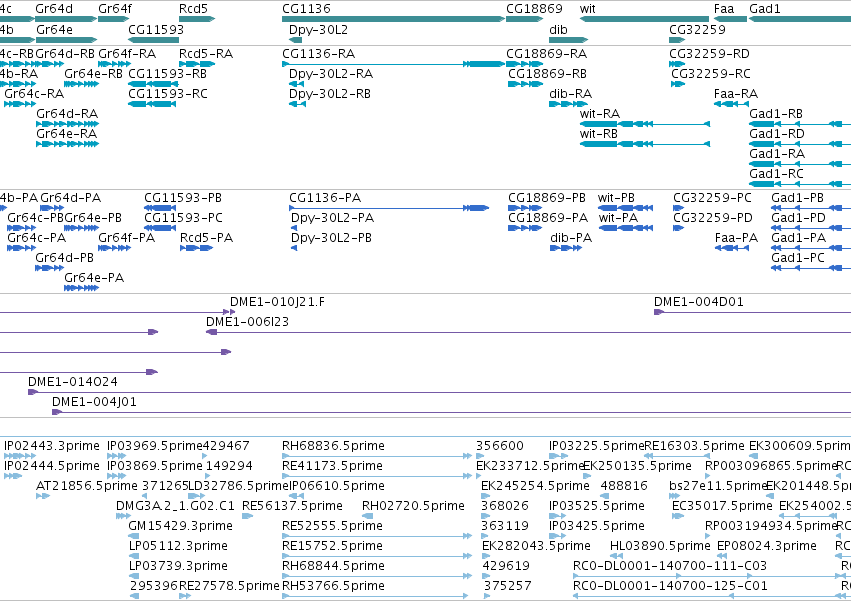Select transcript CG11593-RC

[152, 104]
